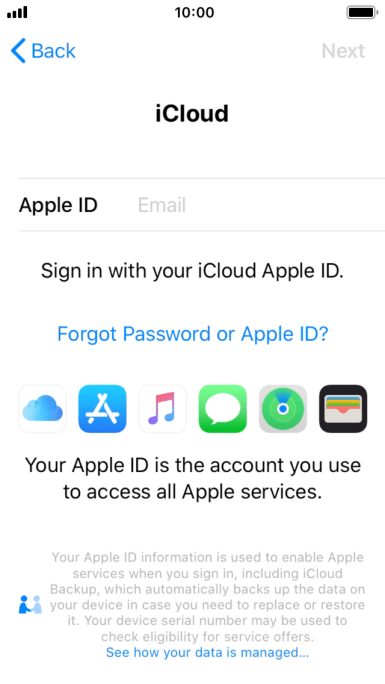Tap the Music note icon
The width and height of the screenshot is (385, 684).
tap(163, 408)
